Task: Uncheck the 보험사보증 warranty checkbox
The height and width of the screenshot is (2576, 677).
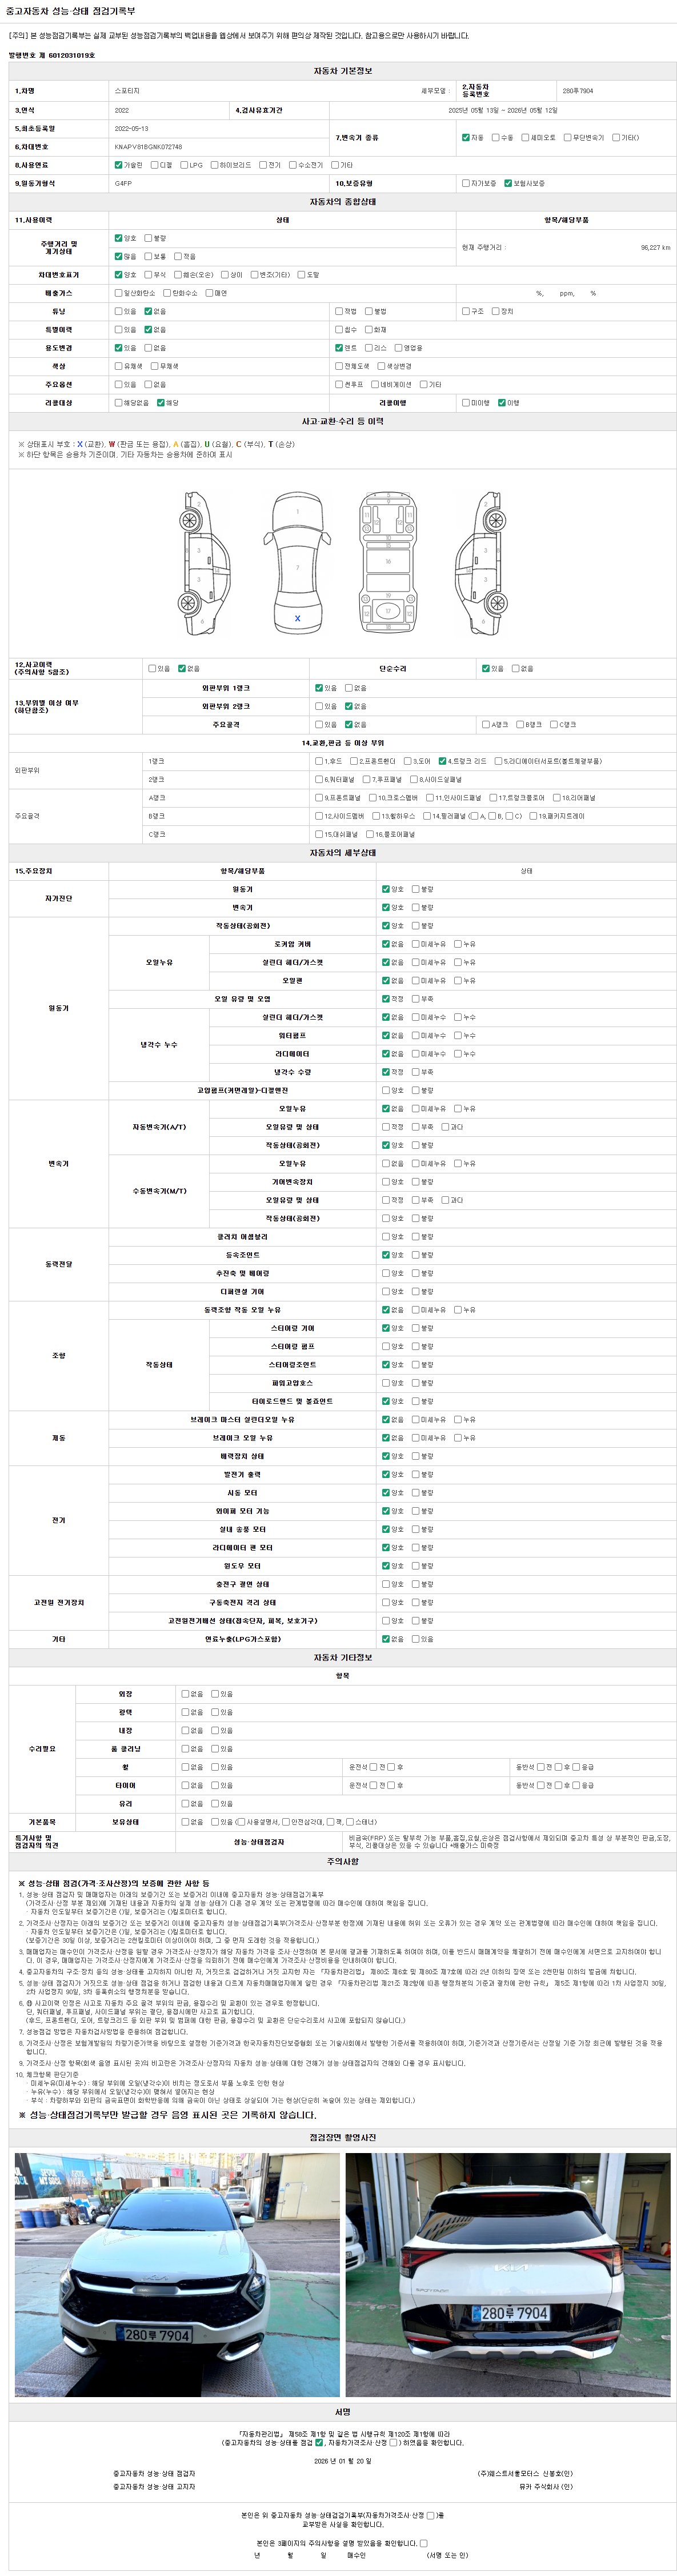Action: [508, 183]
